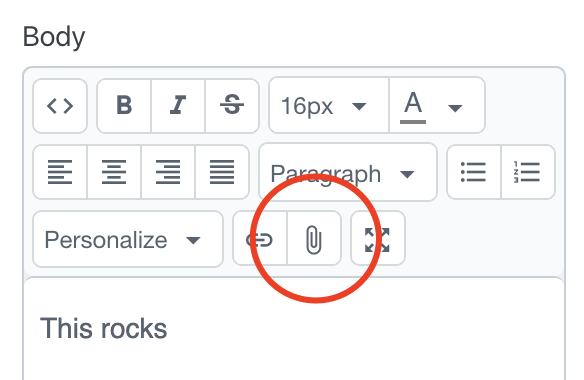Click the Body field label
The height and width of the screenshot is (380, 584).
point(54,37)
